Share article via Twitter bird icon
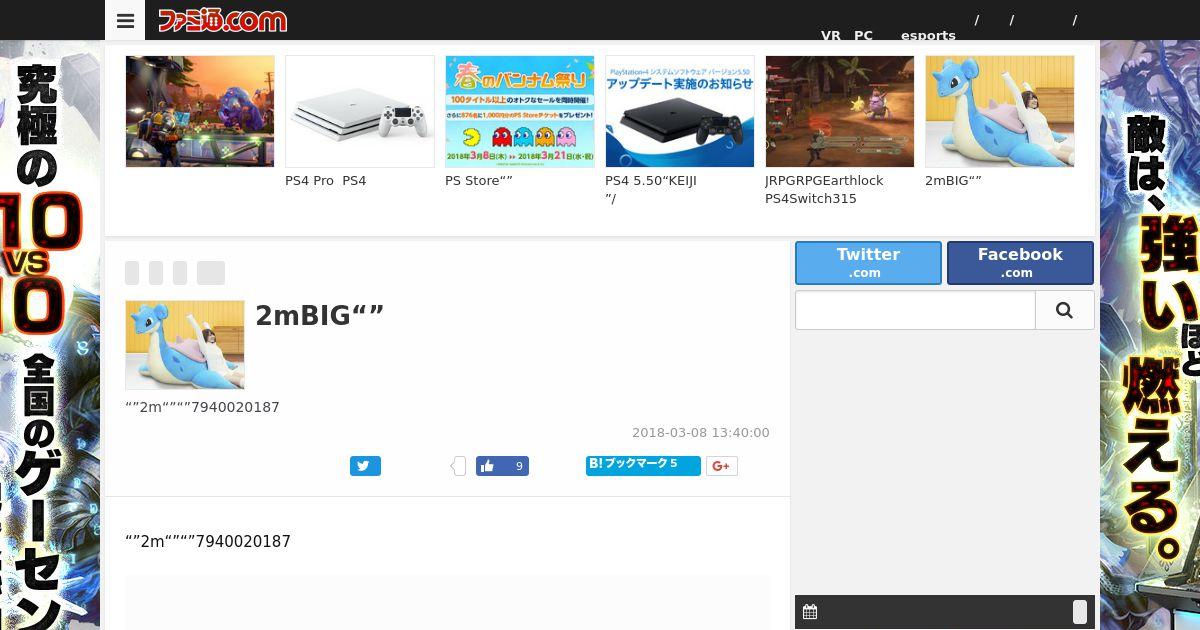The image size is (1200, 630). 365,466
